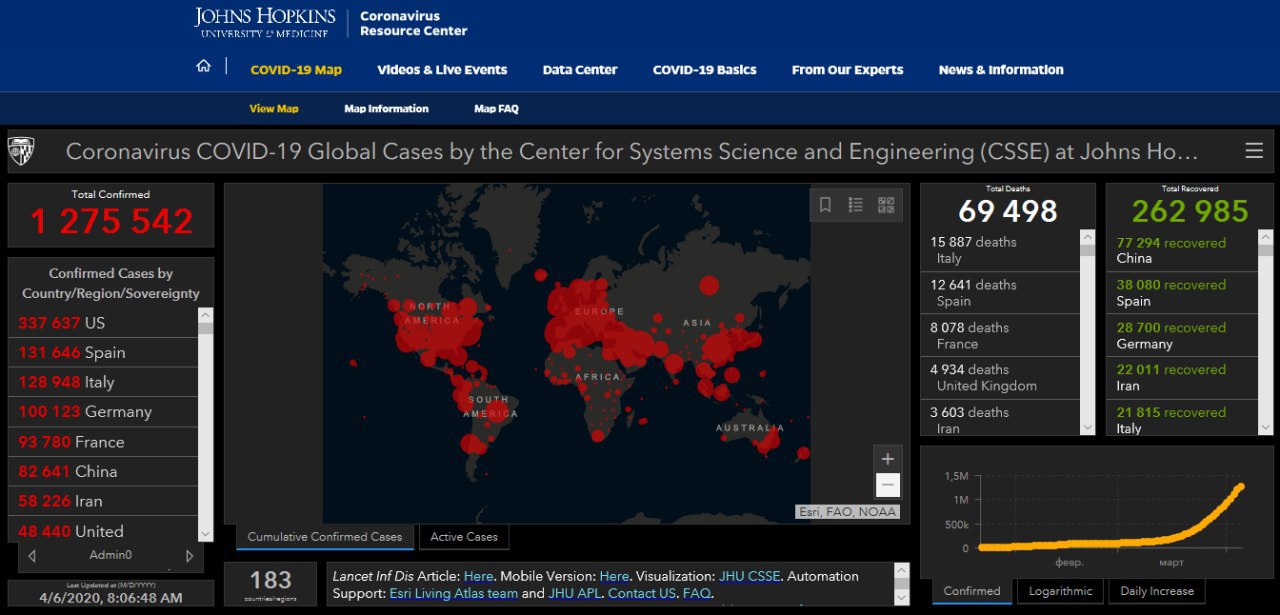Click the home icon in navigation bar
This screenshot has height=615, width=1280.
pyautogui.click(x=204, y=67)
